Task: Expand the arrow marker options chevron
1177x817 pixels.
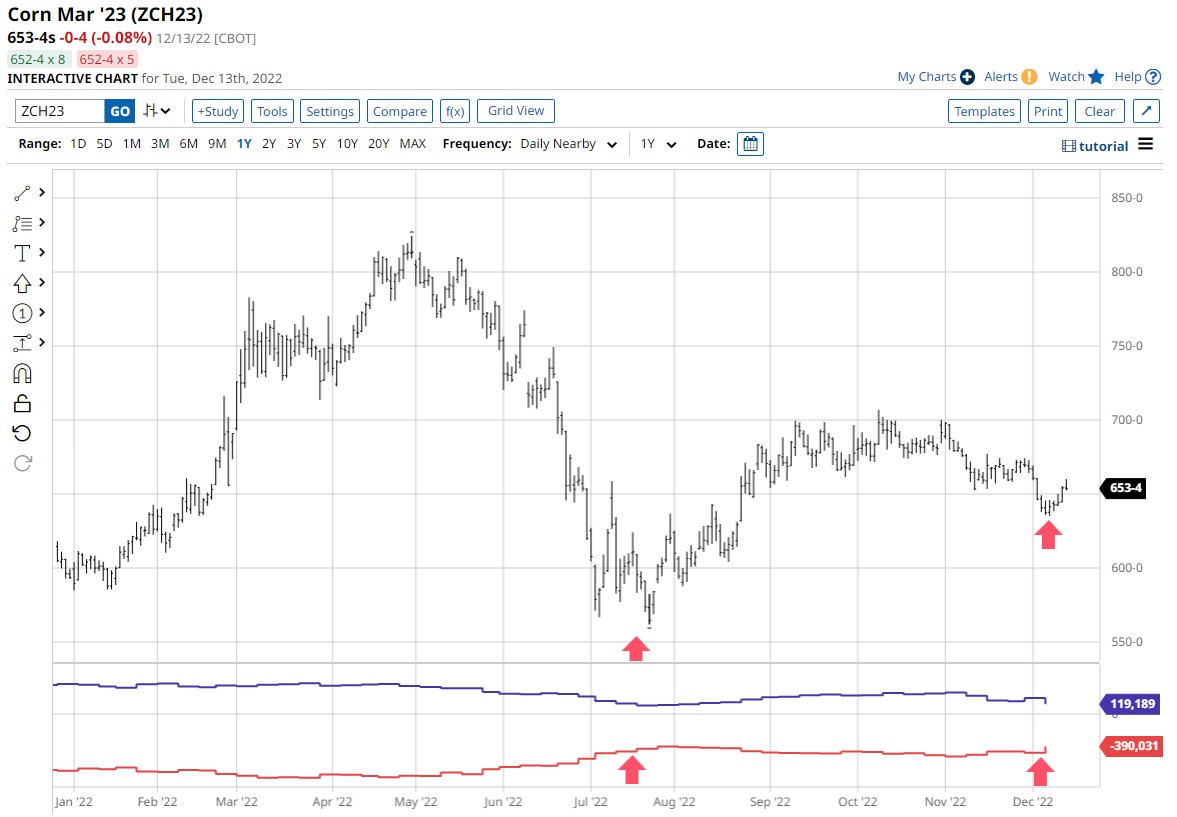Action: tap(42, 283)
